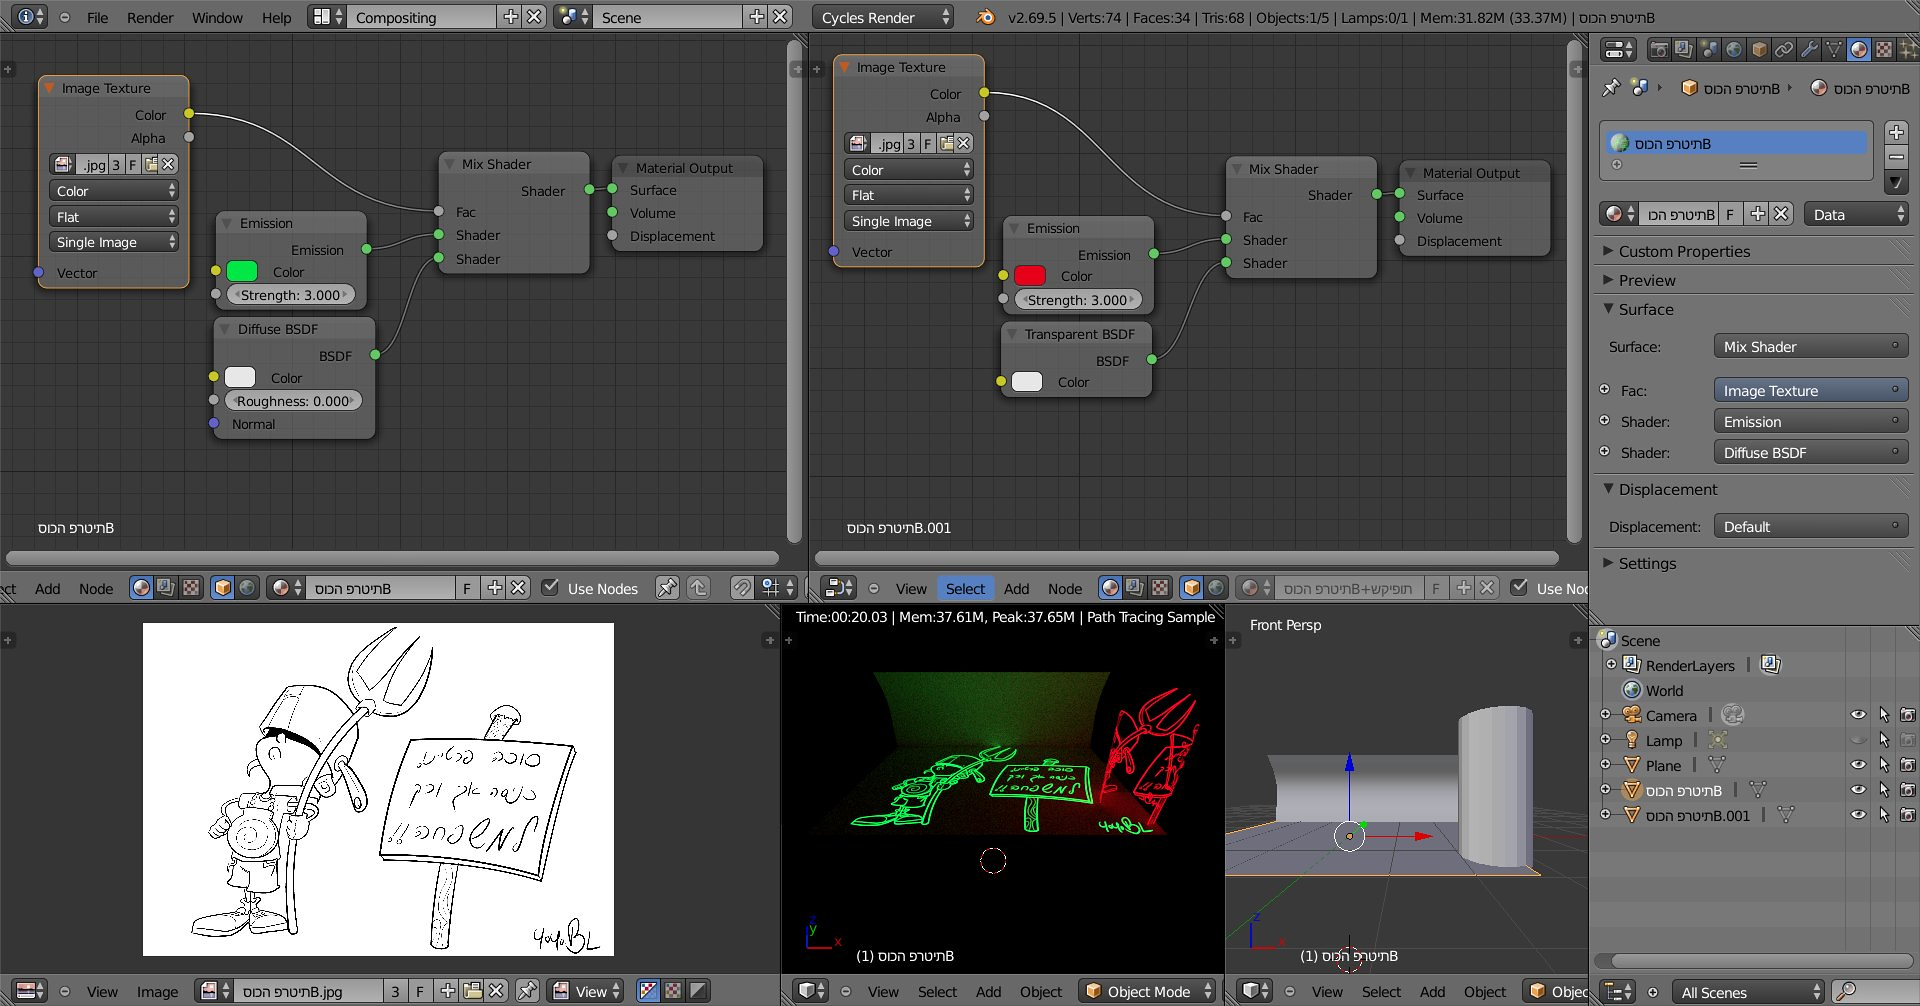Open the Render properties tab (camera icon)
The image size is (1920, 1006).
click(1659, 49)
